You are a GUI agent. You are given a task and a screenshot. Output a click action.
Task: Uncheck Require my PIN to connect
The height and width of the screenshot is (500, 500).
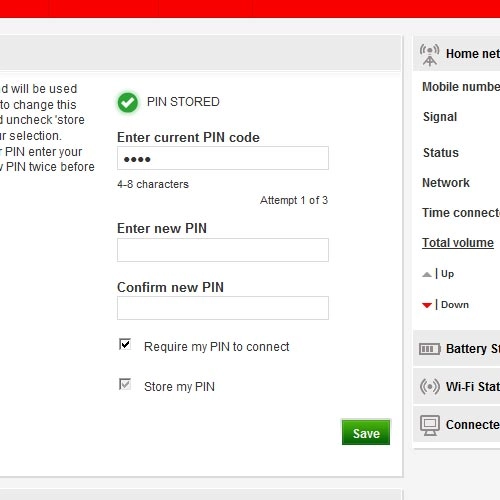coord(125,344)
